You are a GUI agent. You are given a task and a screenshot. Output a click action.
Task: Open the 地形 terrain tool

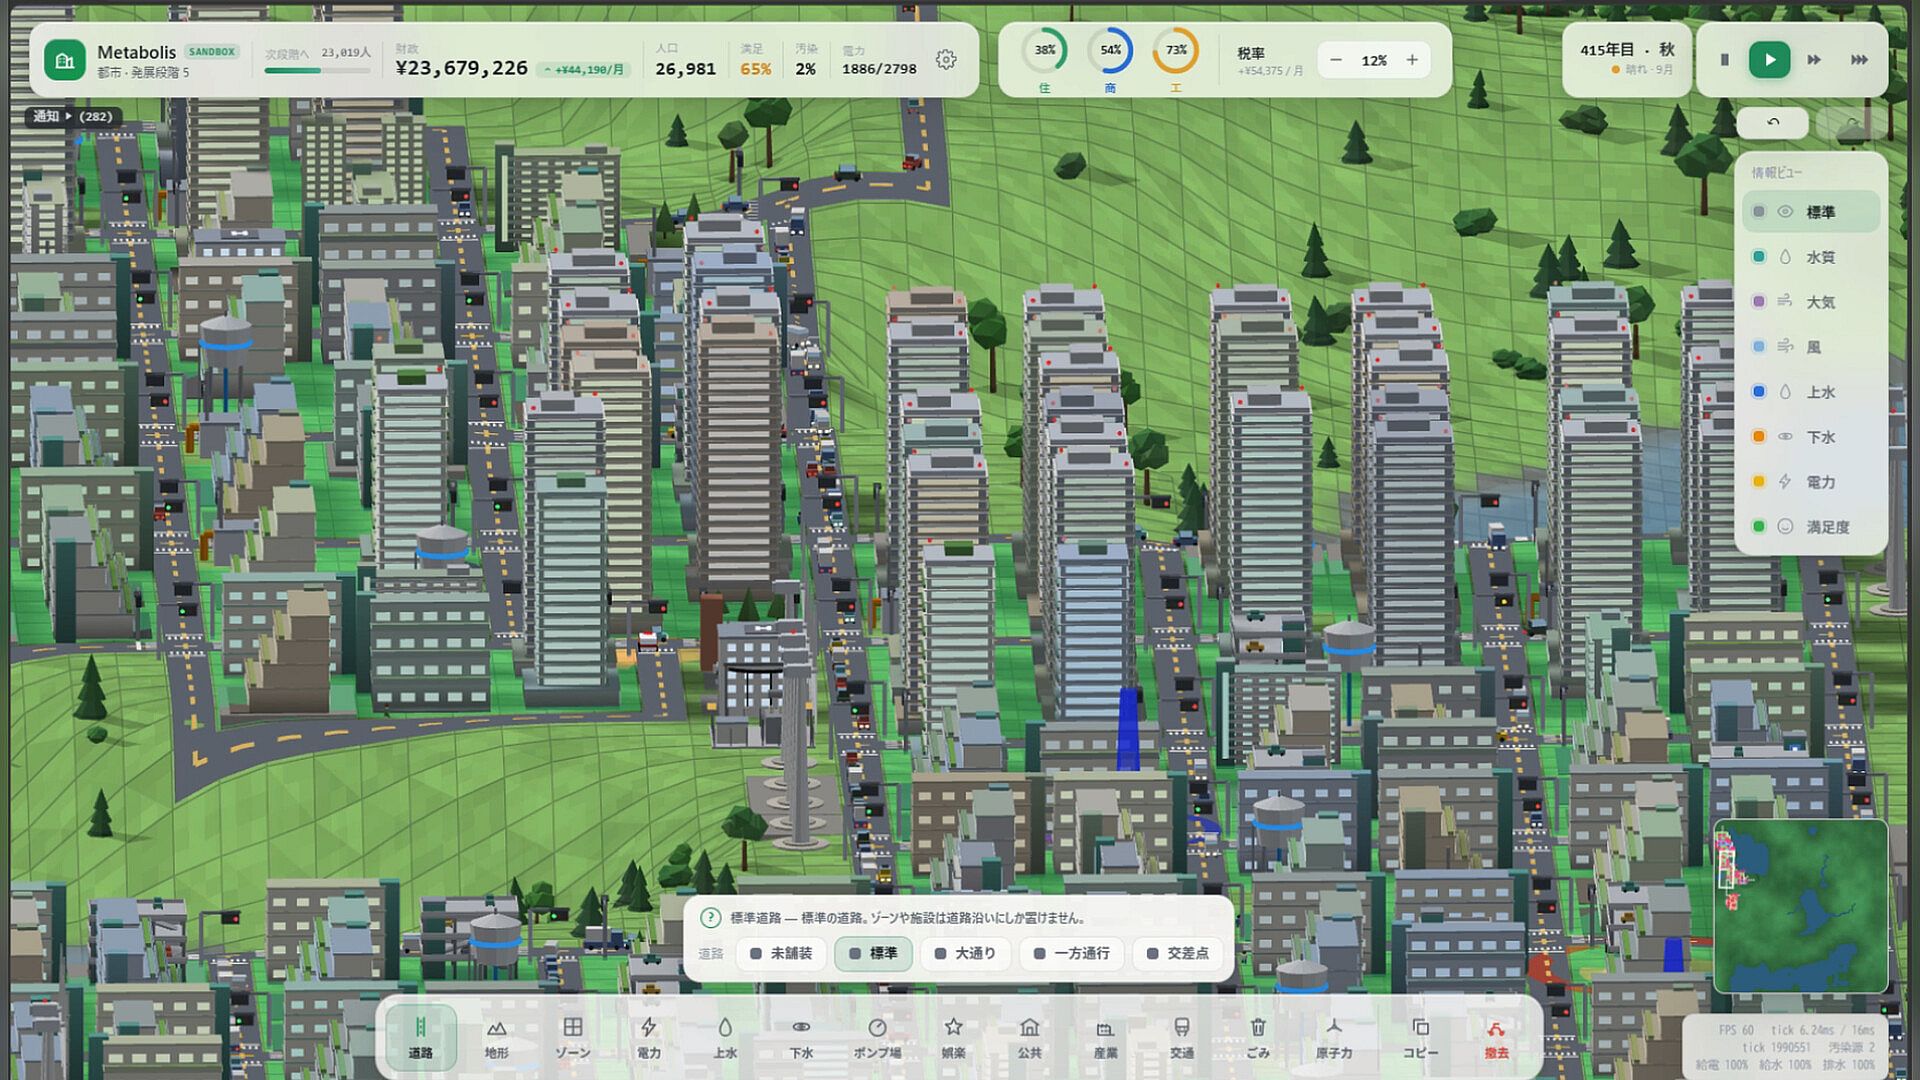[496, 1037]
